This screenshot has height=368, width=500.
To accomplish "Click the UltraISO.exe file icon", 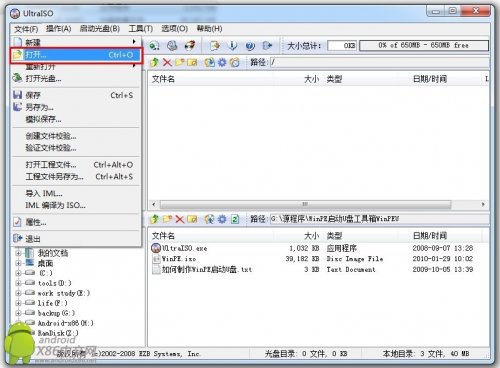I will (156, 248).
